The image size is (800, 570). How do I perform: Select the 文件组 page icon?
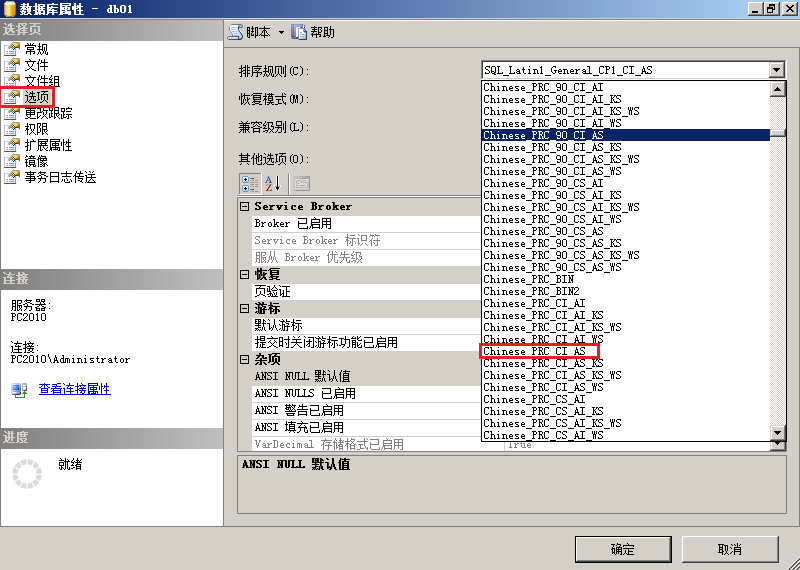[12, 81]
